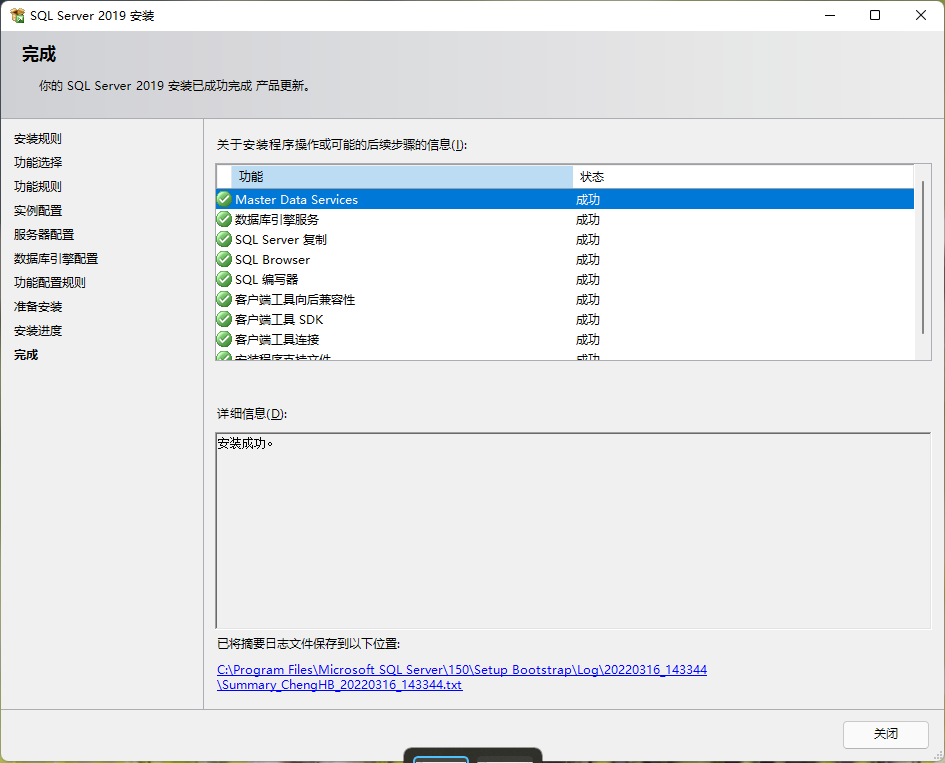
Task: Select the SQL Browser row
Action: click(x=565, y=259)
